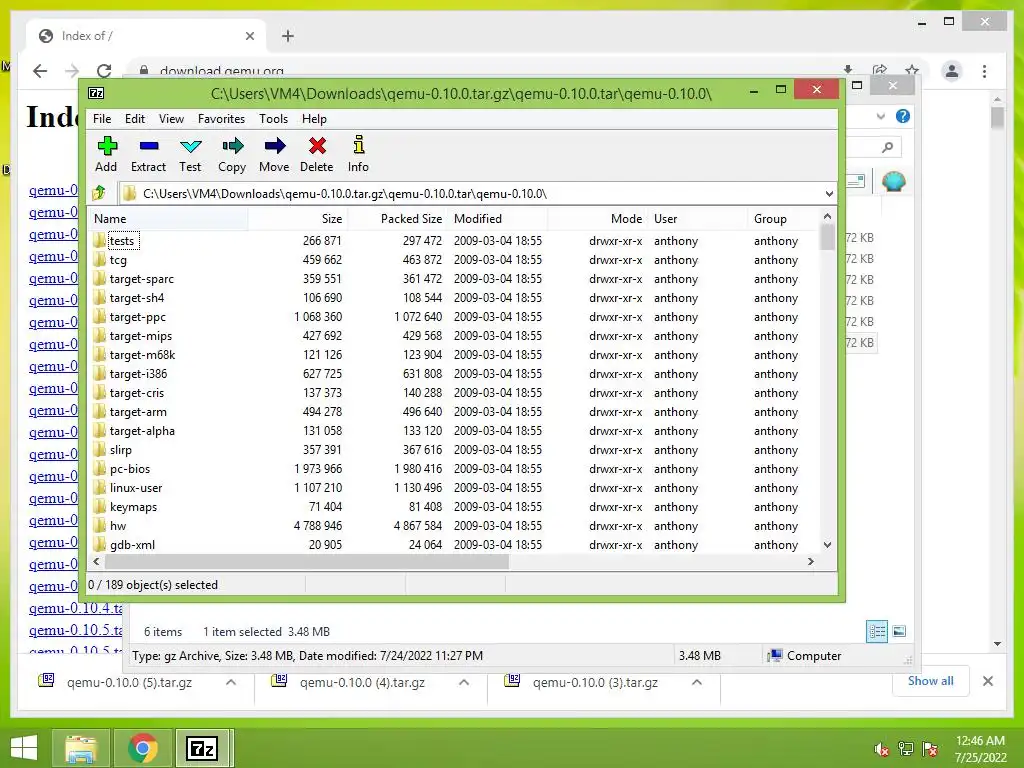Screen dimensions: 1024x768
Task: Select the slirp folder row
Action: (x=453, y=450)
